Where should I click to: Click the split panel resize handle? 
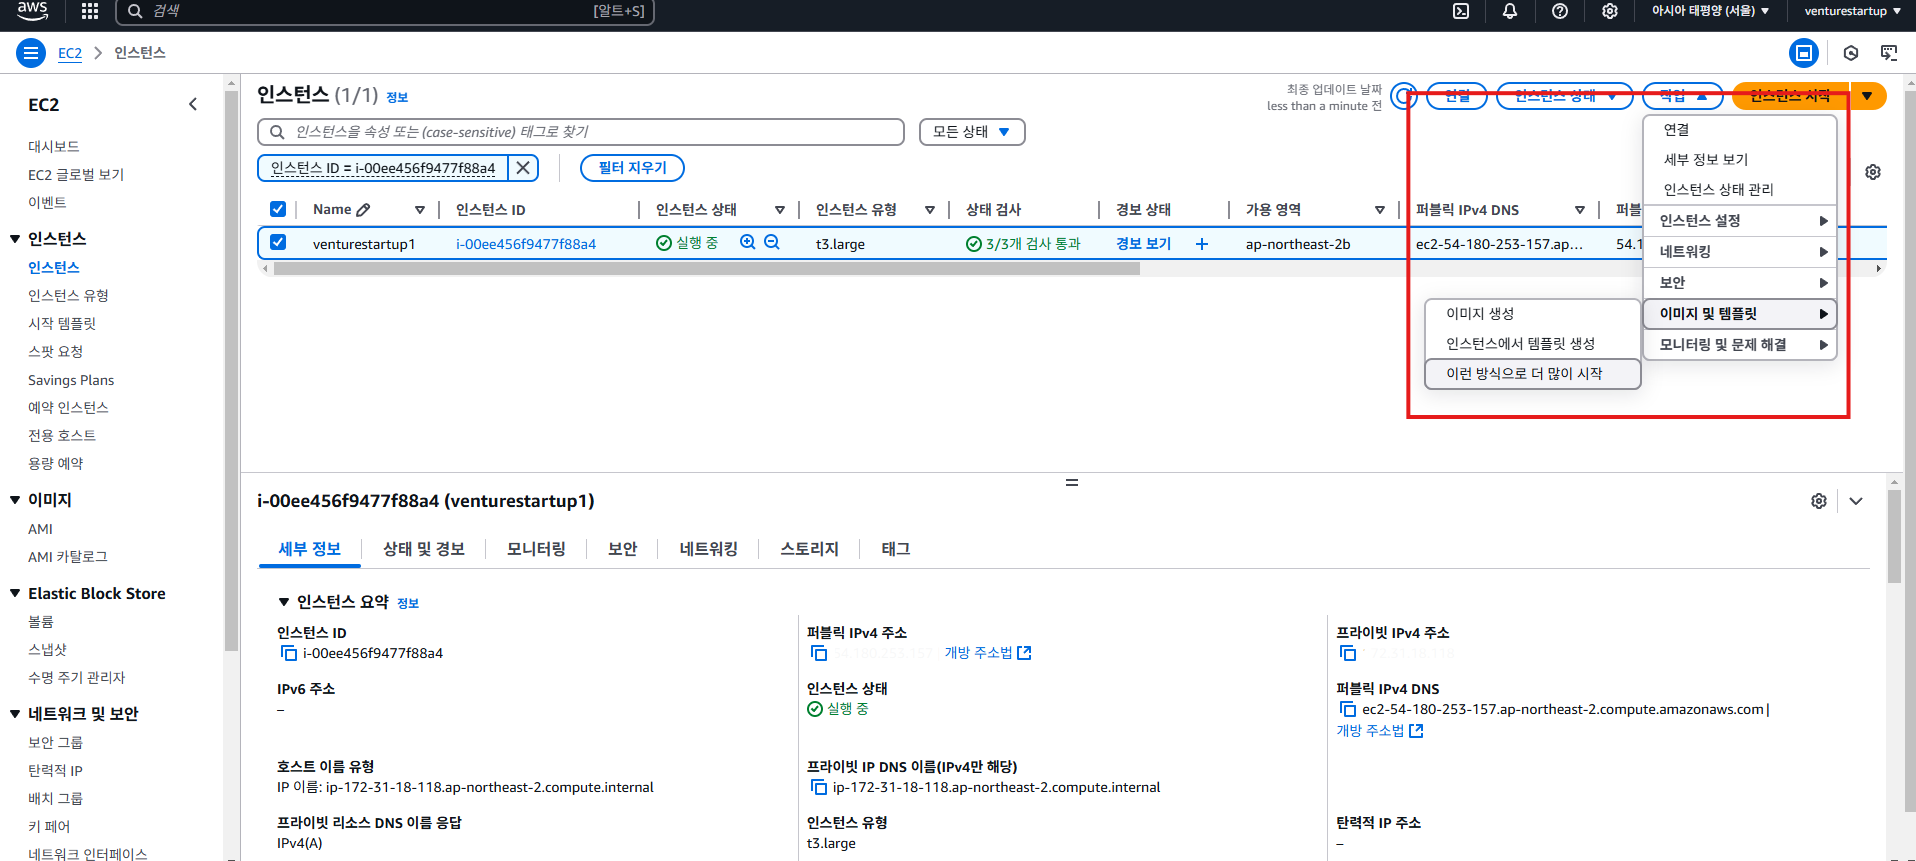(1072, 482)
